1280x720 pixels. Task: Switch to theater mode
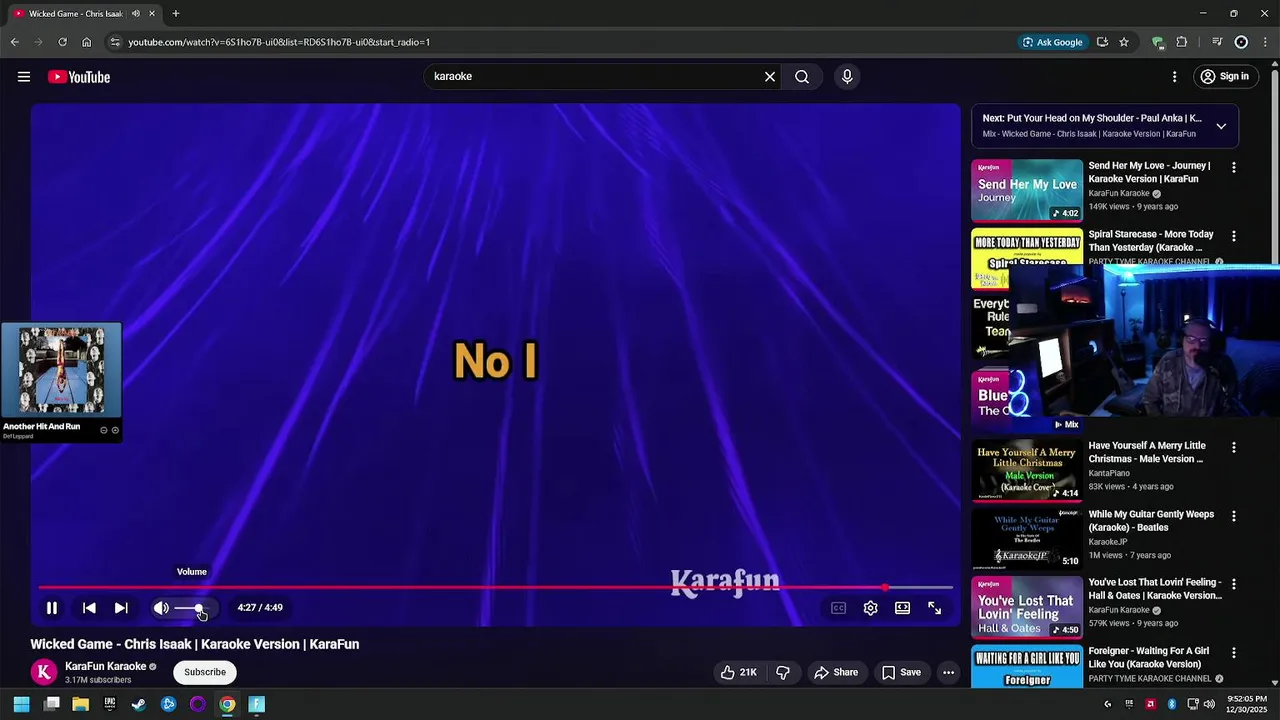pyautogui.click(x=903, y=608)
